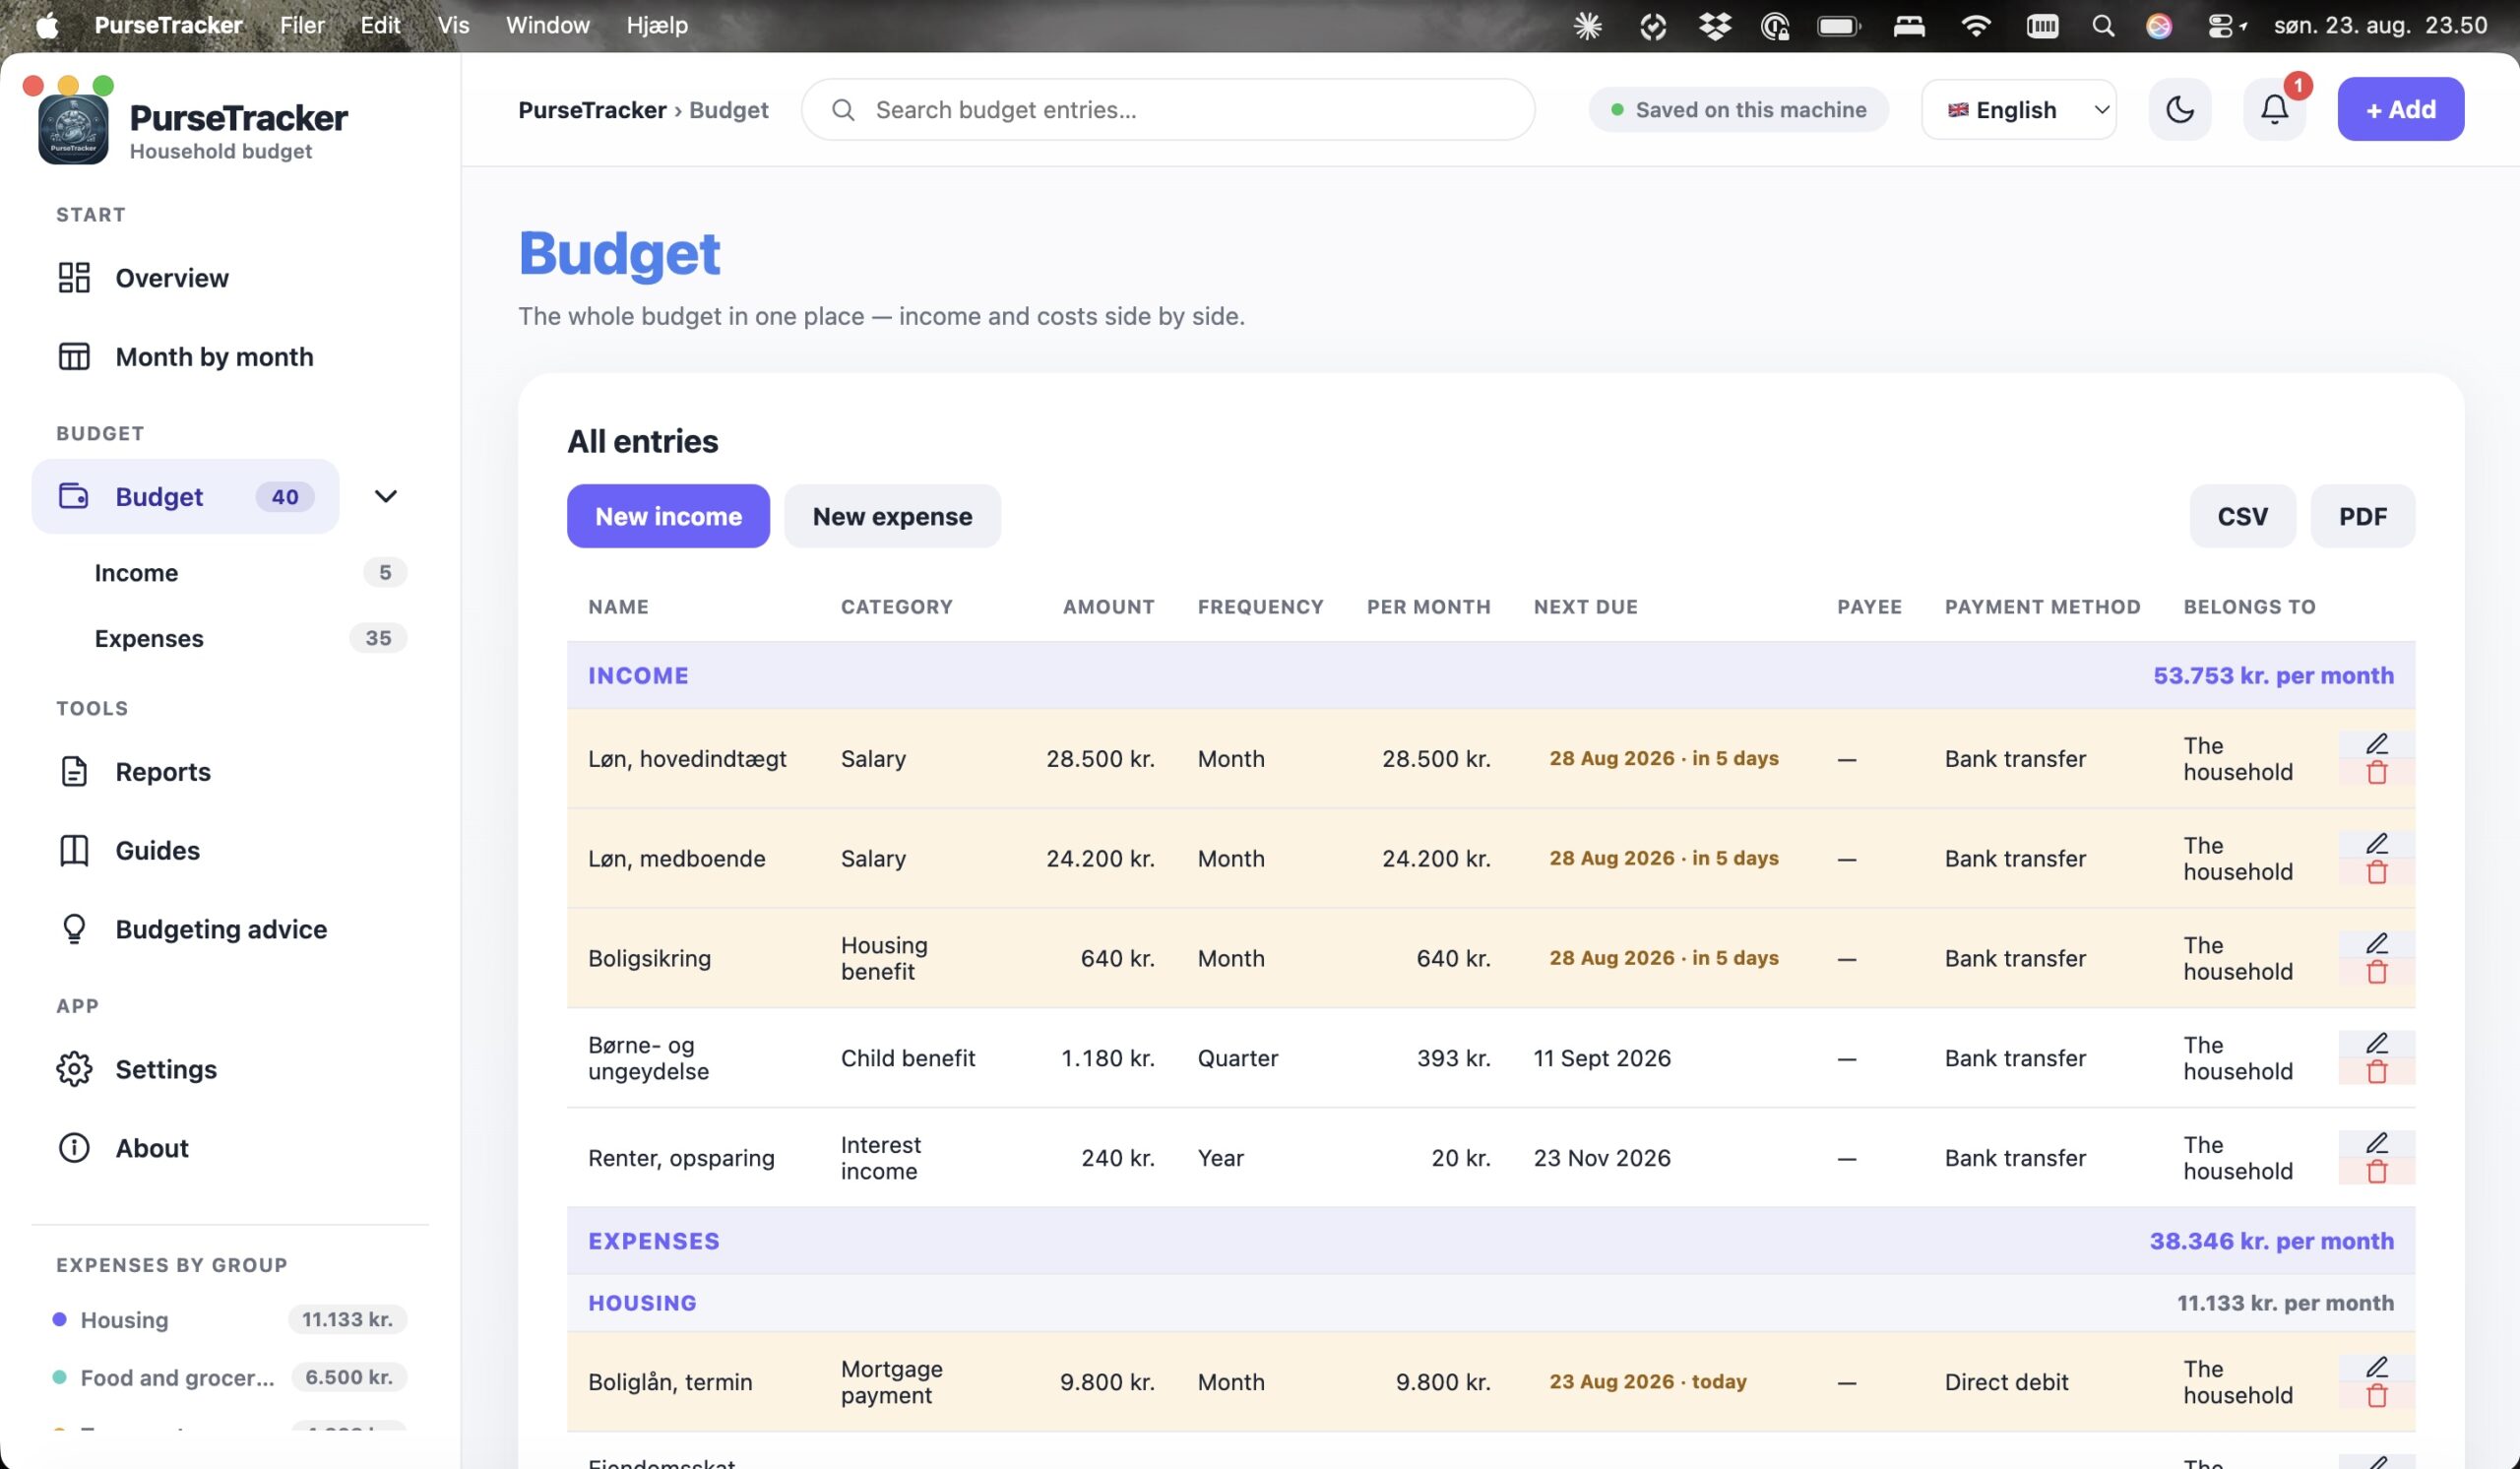The height and width of the screenshot is (1469, 2520).
Task: Click the HOUSING group header row
Action: click(x=1490, y=1303)
